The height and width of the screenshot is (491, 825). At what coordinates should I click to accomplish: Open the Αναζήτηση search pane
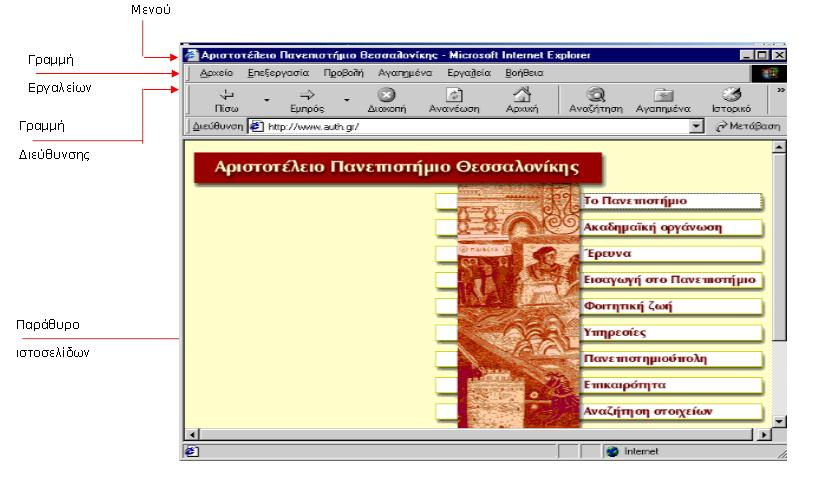(596, 101)
